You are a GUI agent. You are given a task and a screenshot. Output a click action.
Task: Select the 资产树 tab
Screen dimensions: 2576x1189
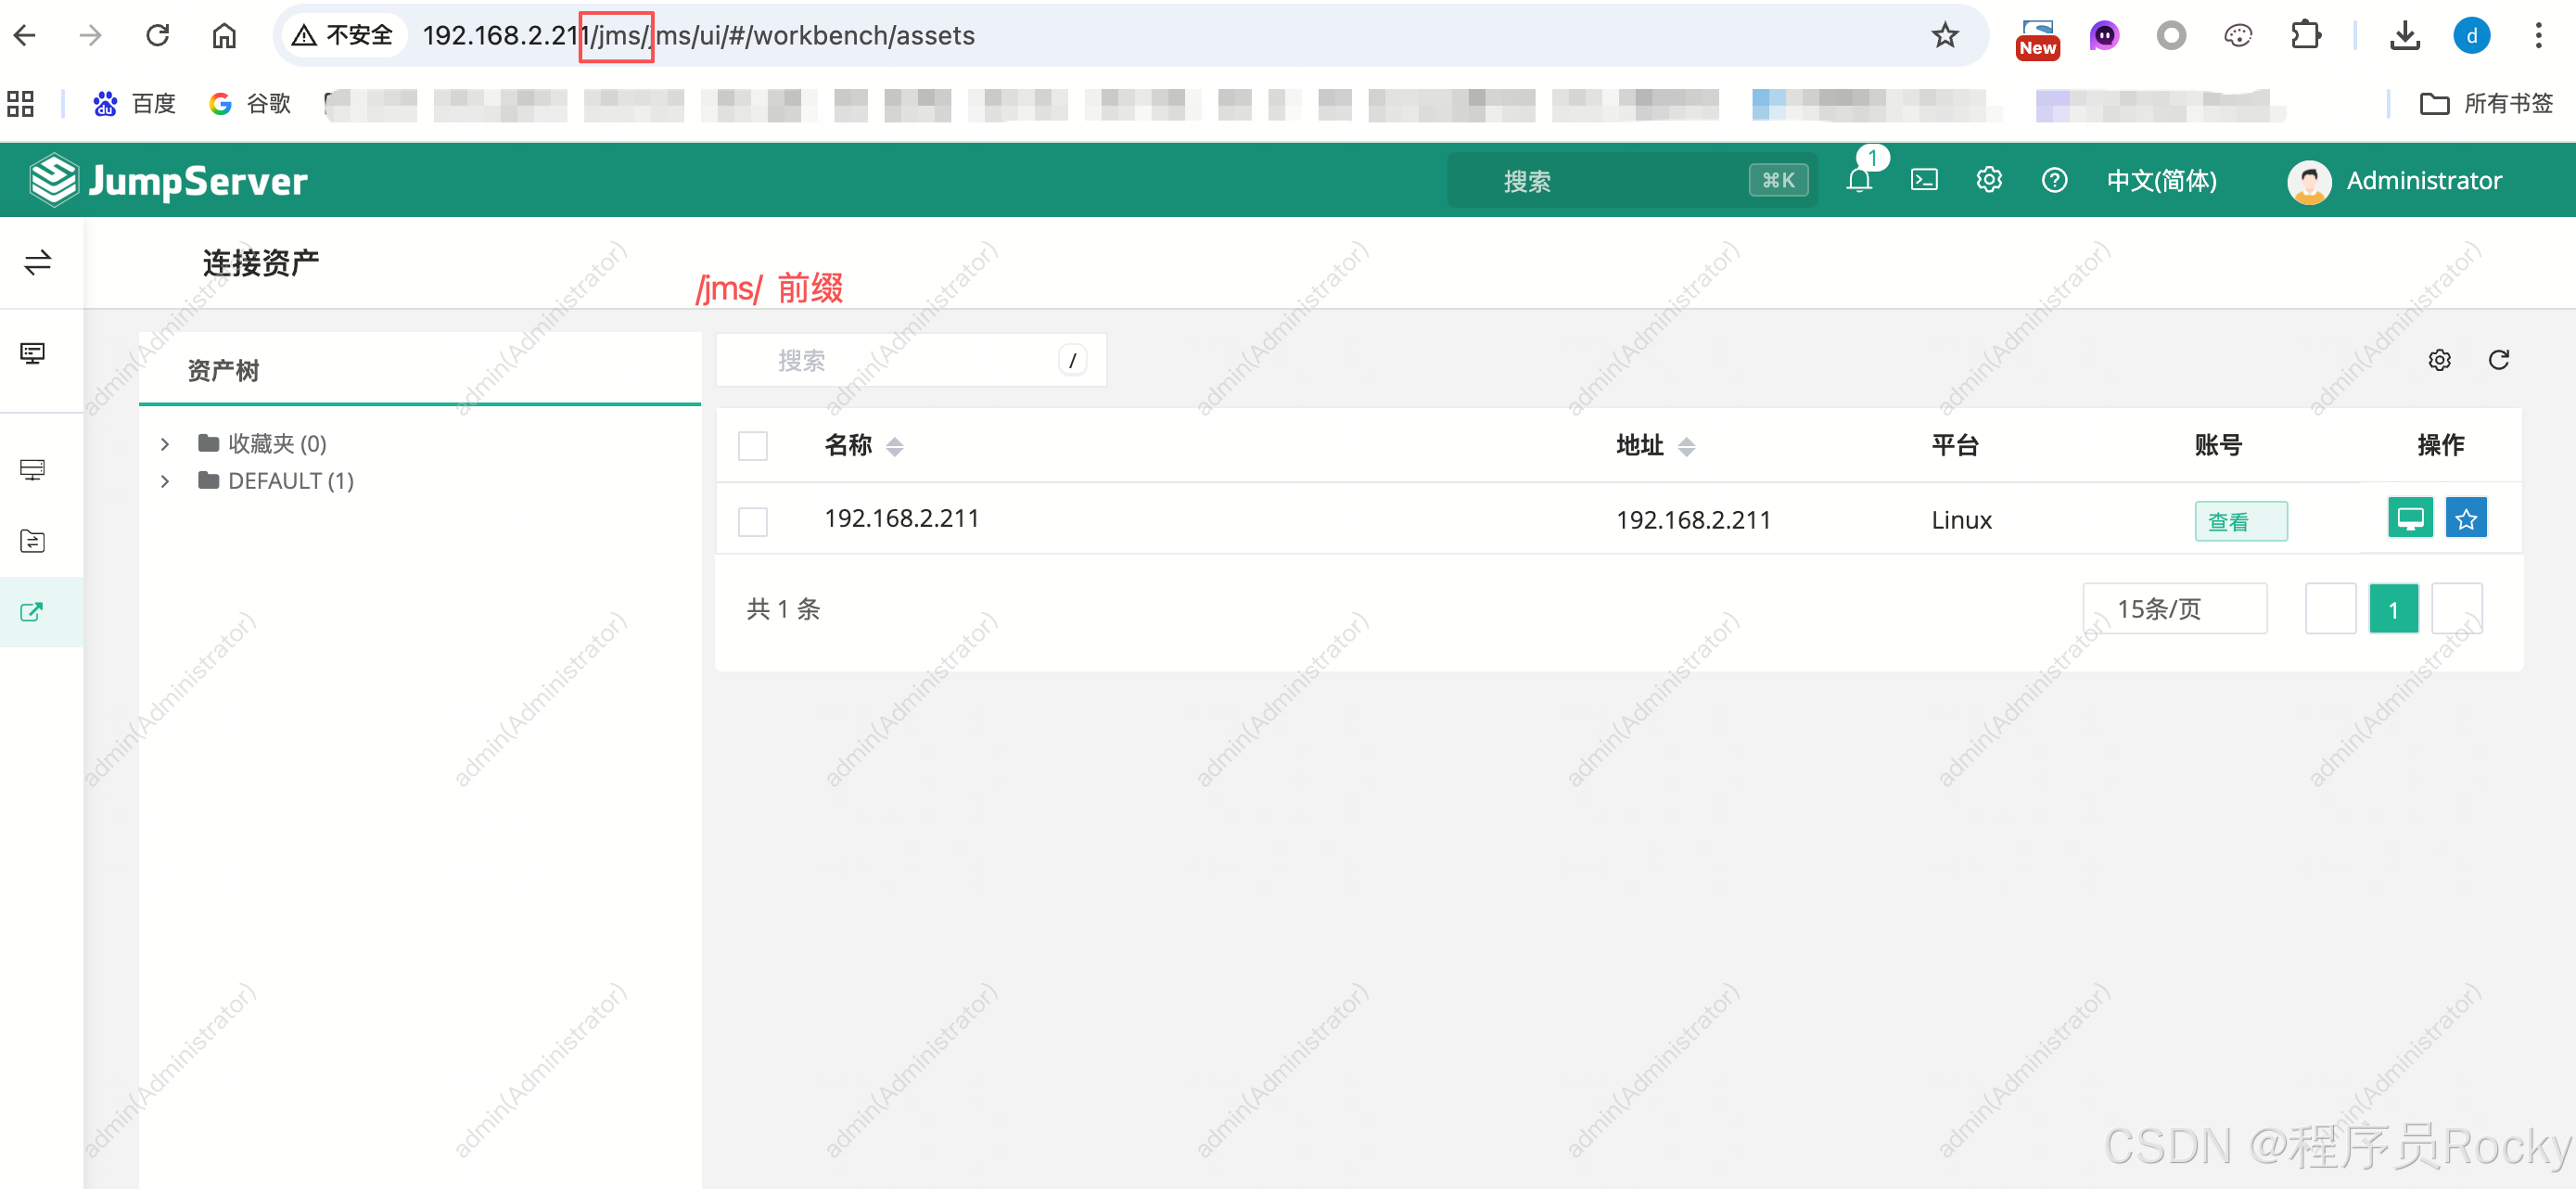click(x=223, y=371)
